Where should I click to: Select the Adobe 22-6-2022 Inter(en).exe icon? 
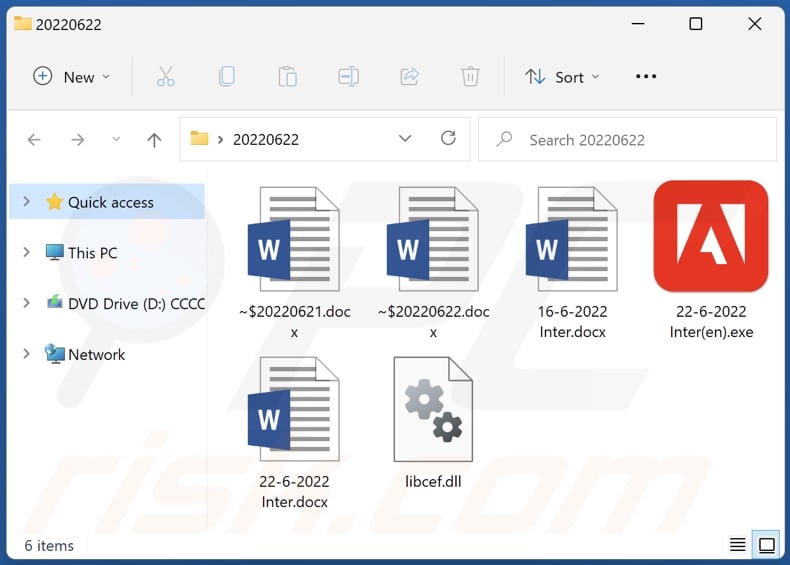[711, 236]
